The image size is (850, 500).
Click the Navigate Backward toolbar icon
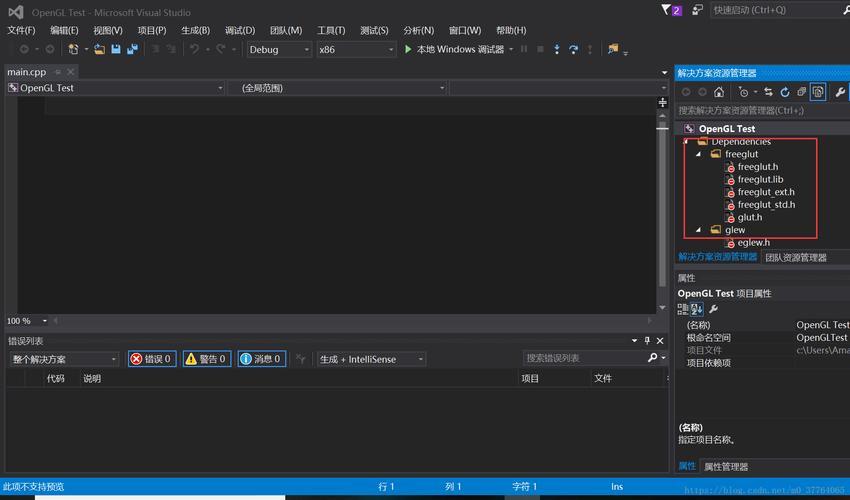point(24,49)
